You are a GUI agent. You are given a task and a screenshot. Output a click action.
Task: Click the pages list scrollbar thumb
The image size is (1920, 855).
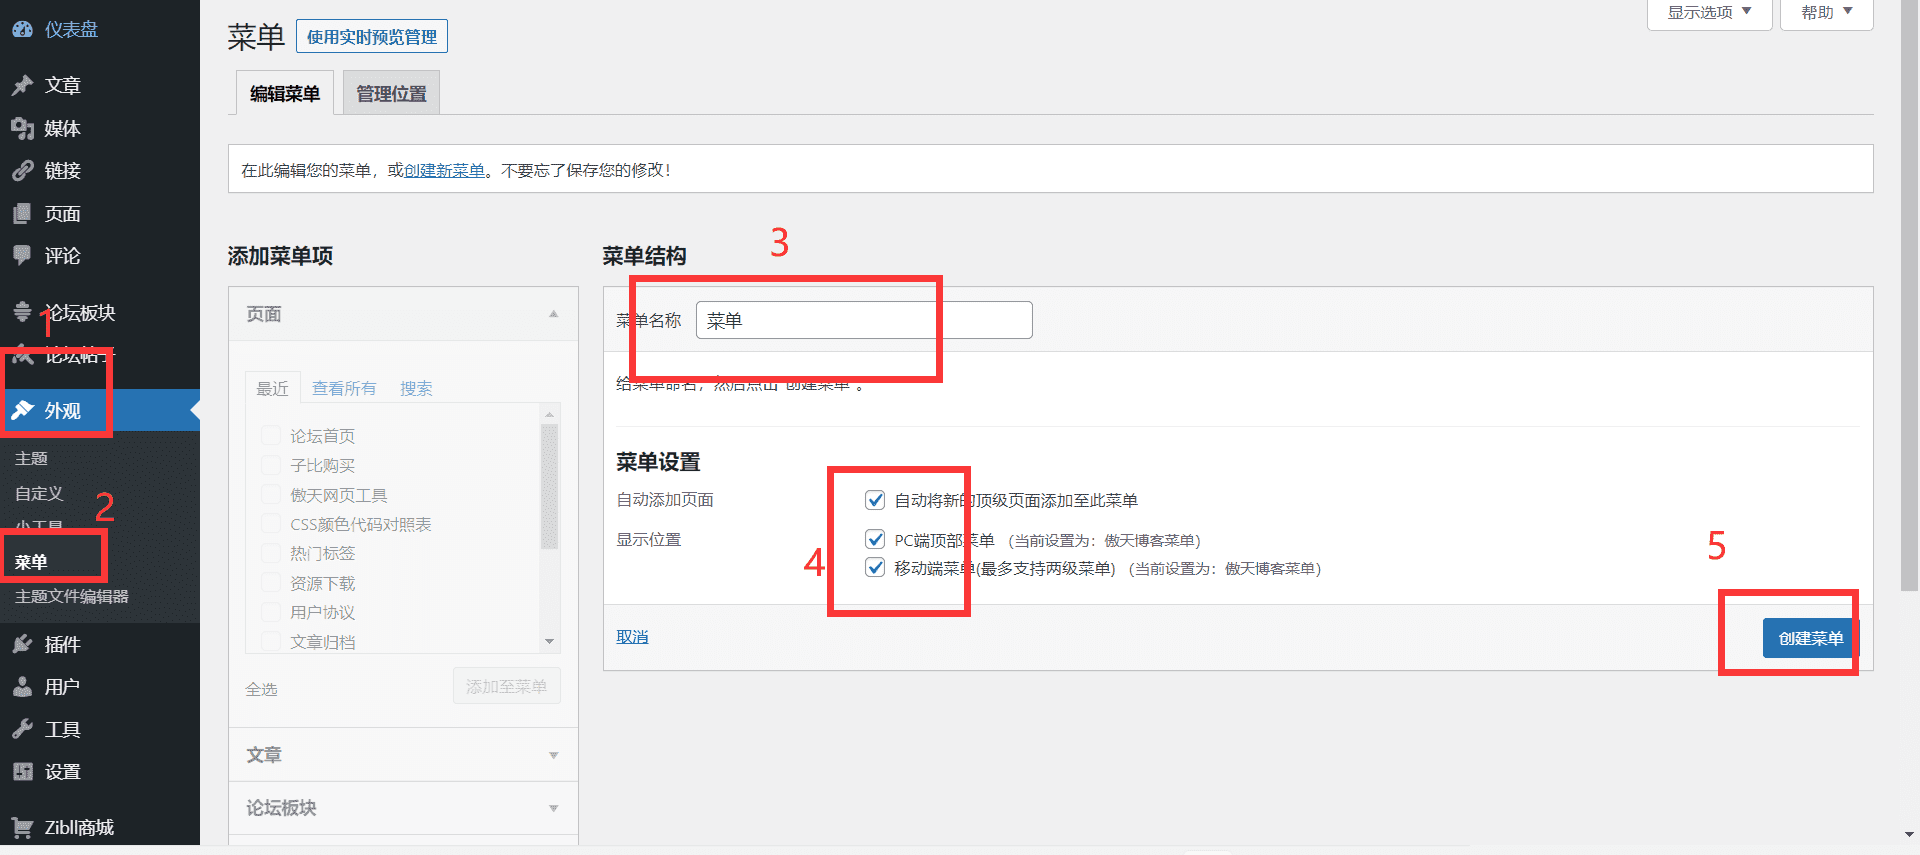tap(549, 487)
